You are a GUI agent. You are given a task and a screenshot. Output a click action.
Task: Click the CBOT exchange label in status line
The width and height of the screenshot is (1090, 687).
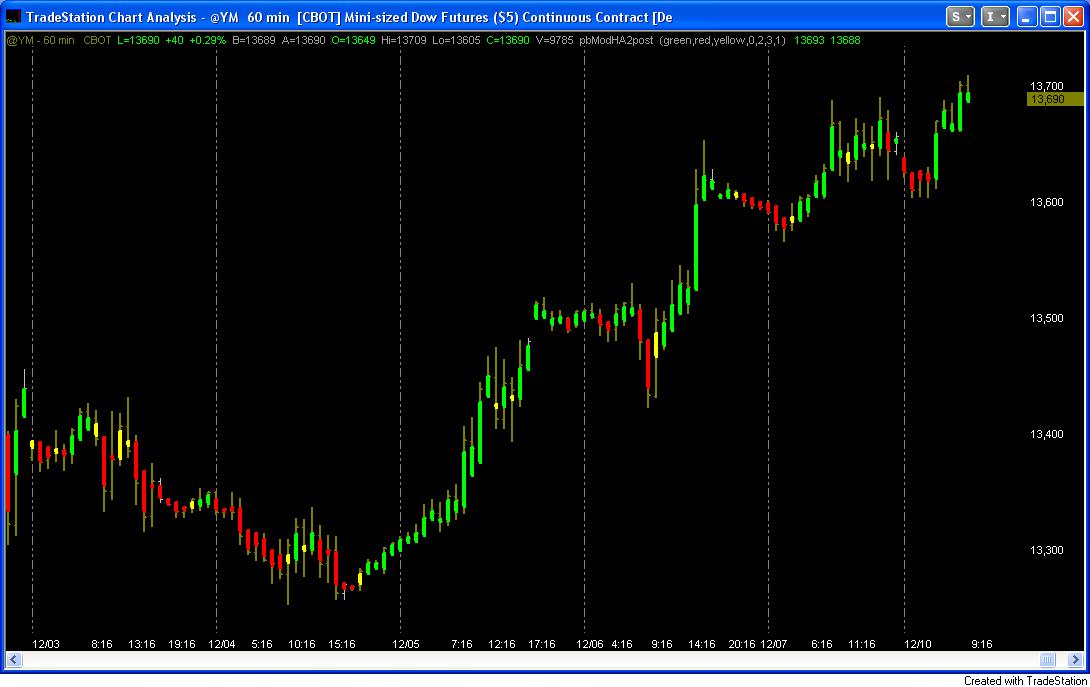97,40
